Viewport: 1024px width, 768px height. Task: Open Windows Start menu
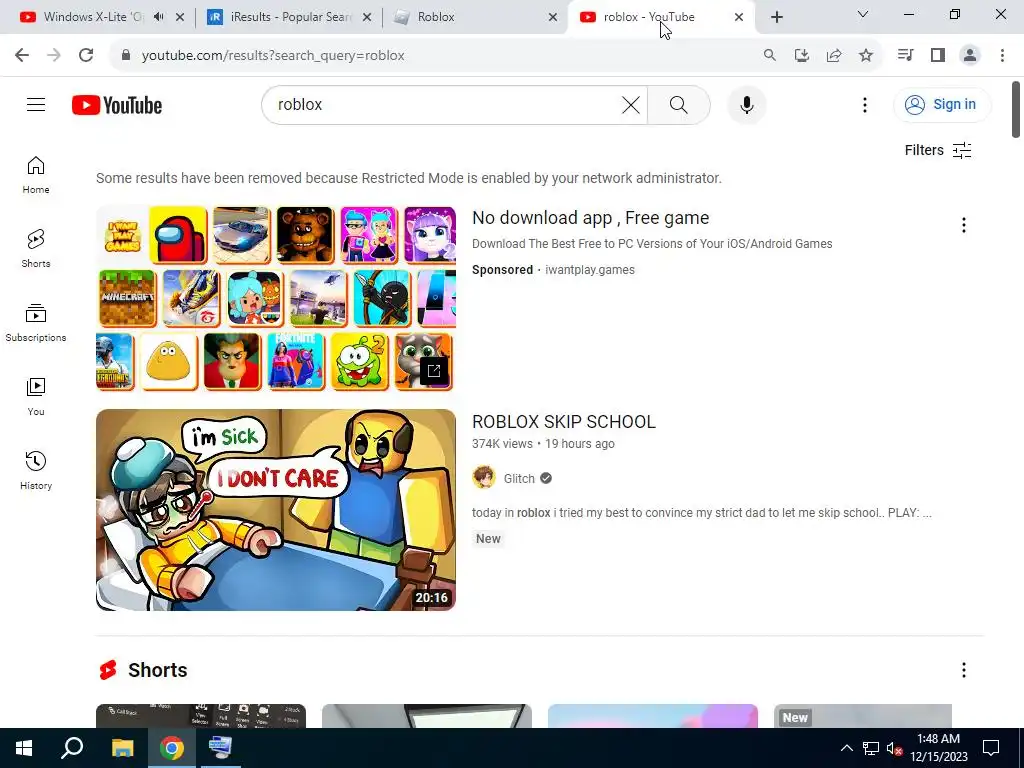click(24, 748)
